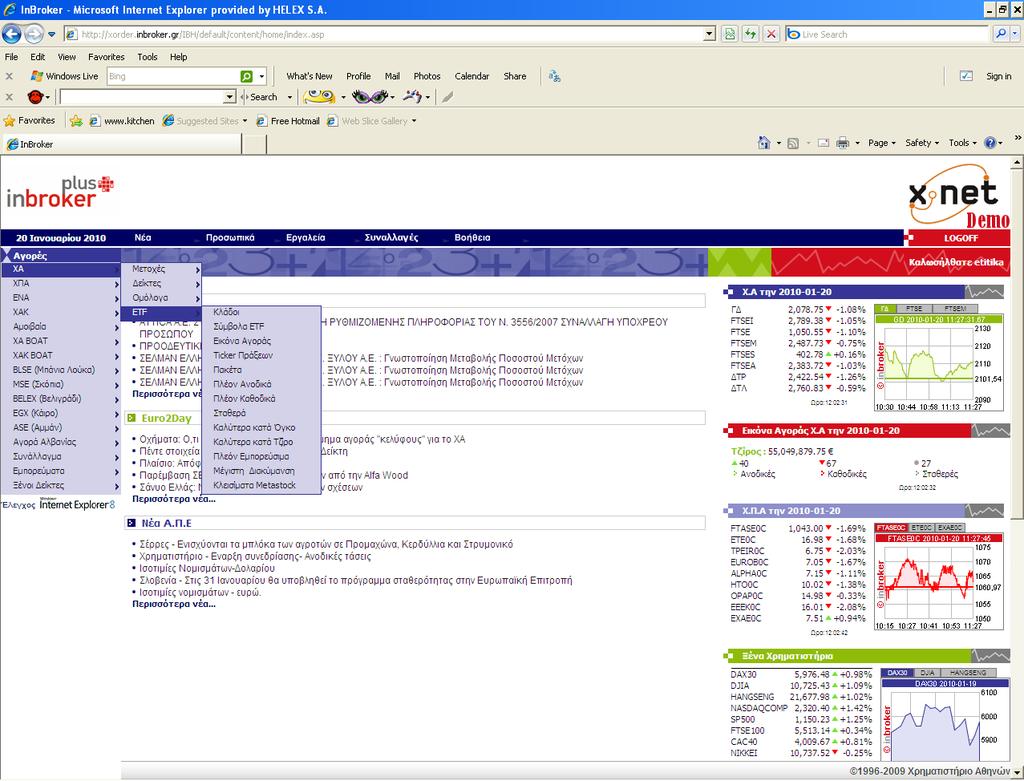Click the Stop loading X icon

coord(771,34)
